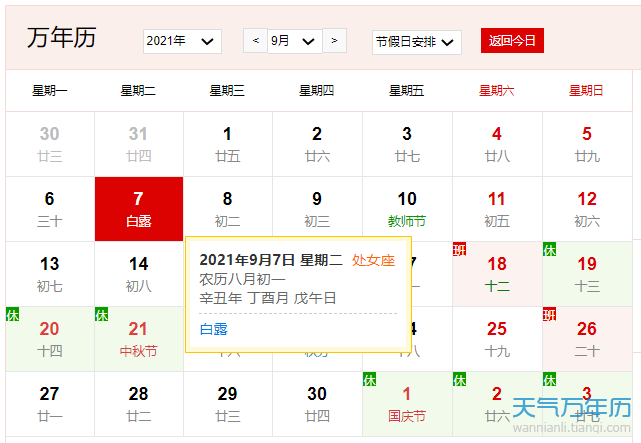Select October 1 国庆节

[x=407, y=404]
